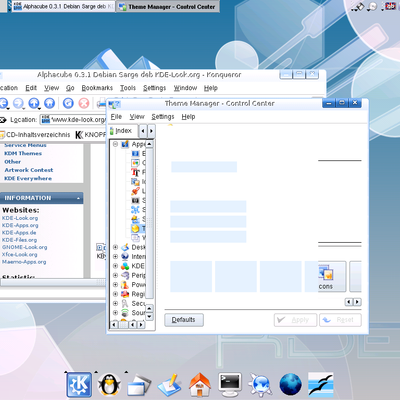Expand the Security tree branch

[115, 303]
